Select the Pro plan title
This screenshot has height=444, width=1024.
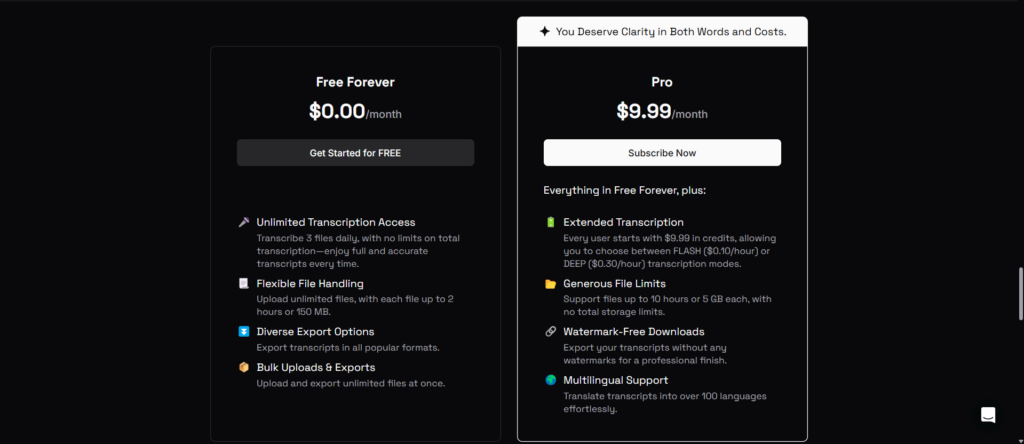point(662,82)
